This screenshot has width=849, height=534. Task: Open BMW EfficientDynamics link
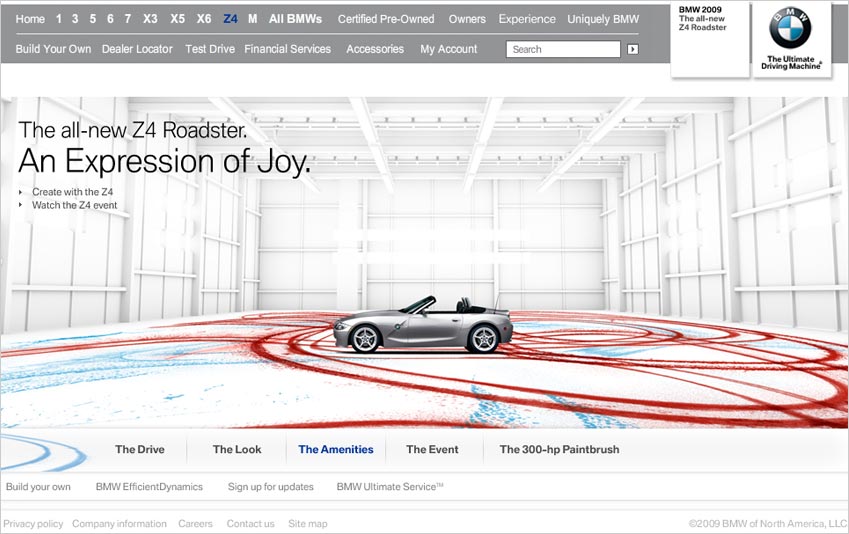[x=149, y=486]
